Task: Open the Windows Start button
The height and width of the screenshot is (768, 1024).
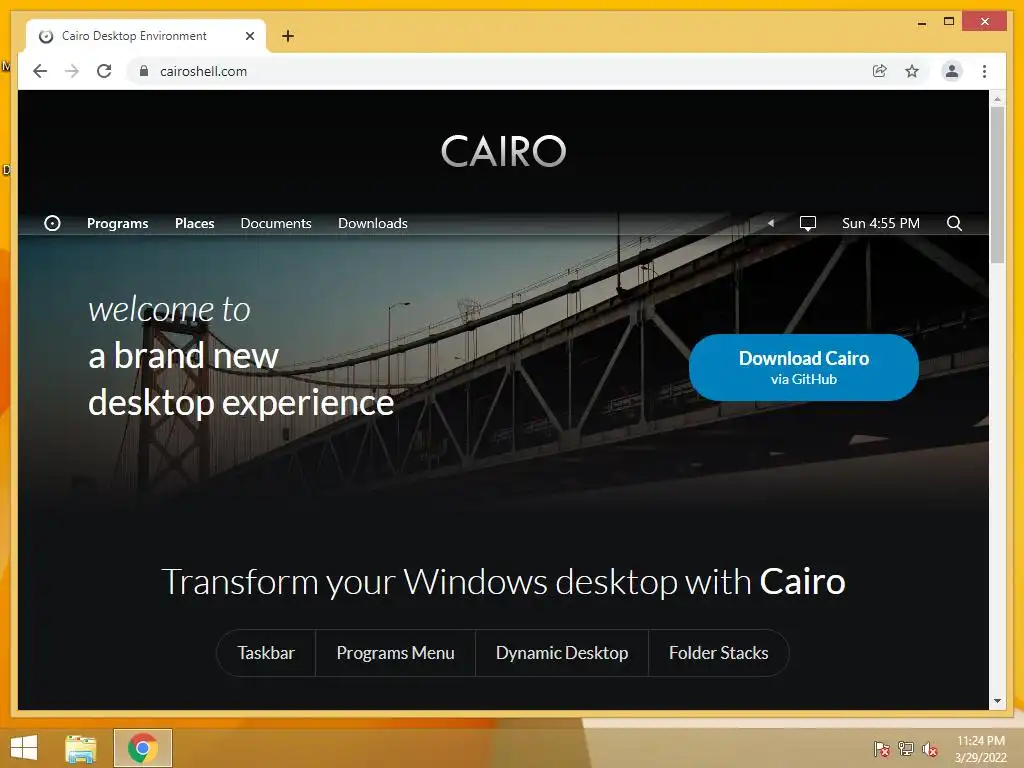Action: pos(24,748)
